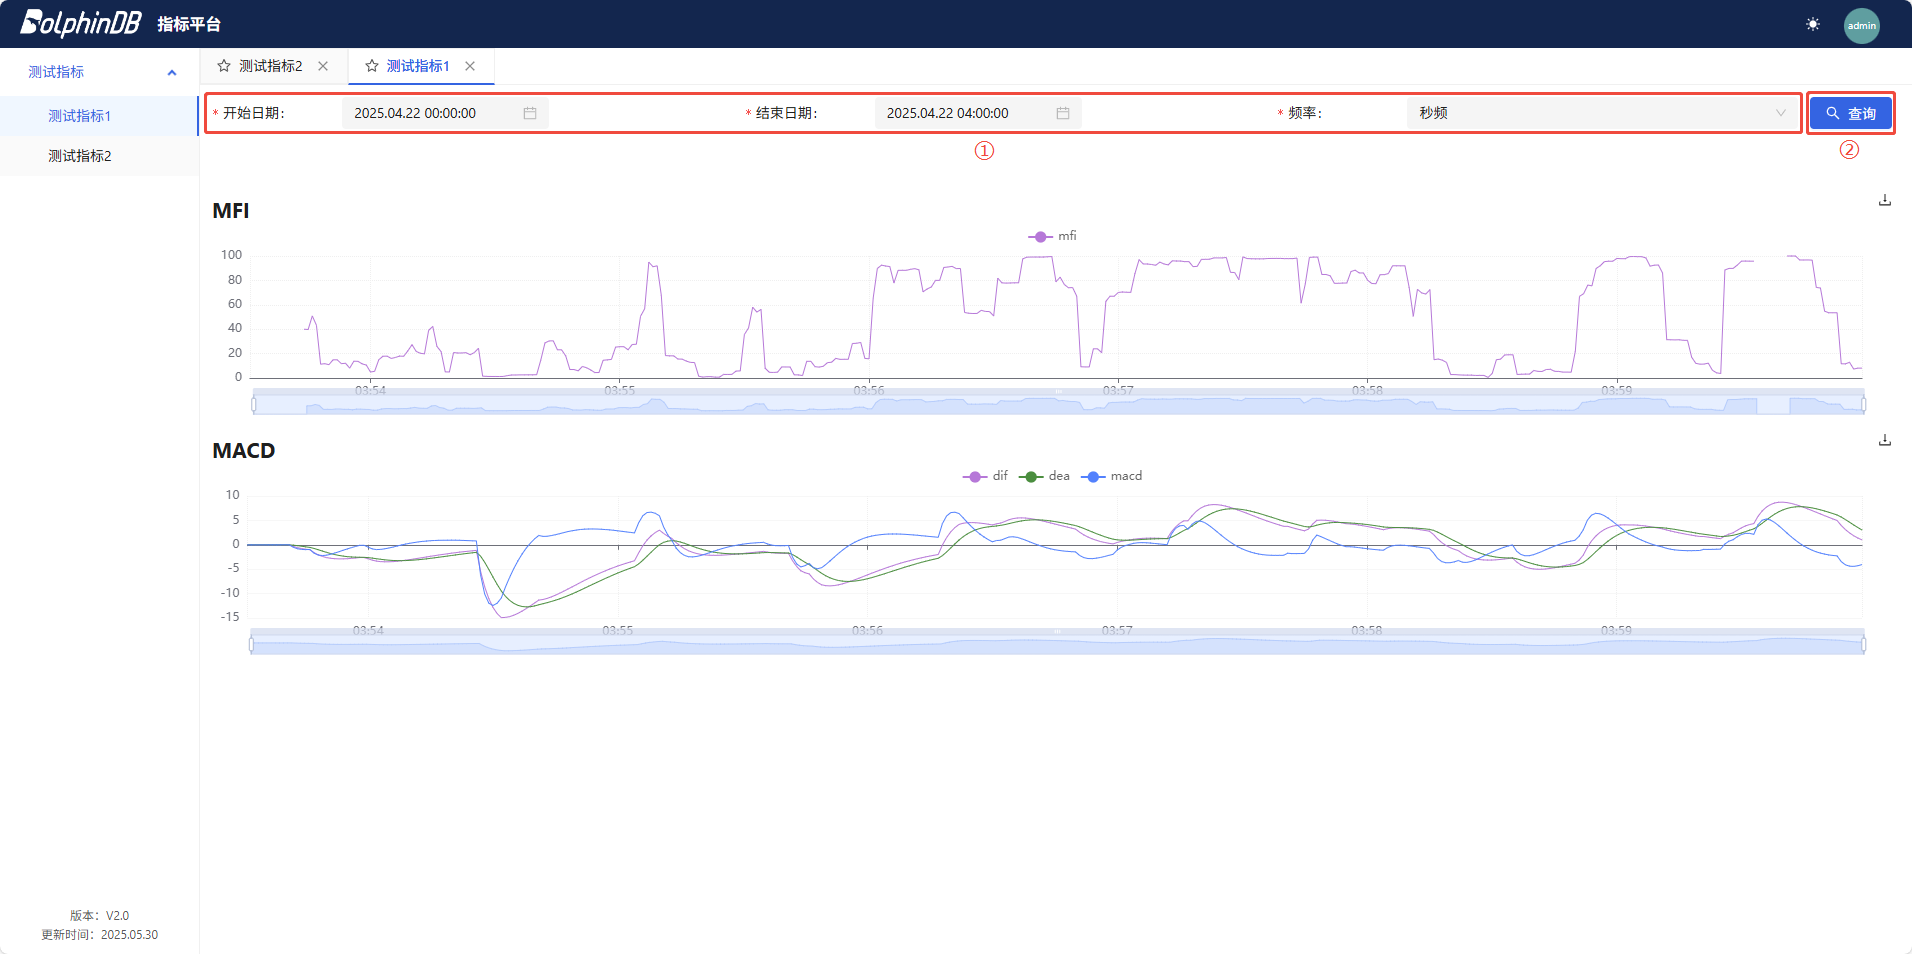Toggle dif series visibility in MACD legend
Image resolution: width=1912 pixels, height=954 pixels.
pyautogui.click(x=985, y=476)
